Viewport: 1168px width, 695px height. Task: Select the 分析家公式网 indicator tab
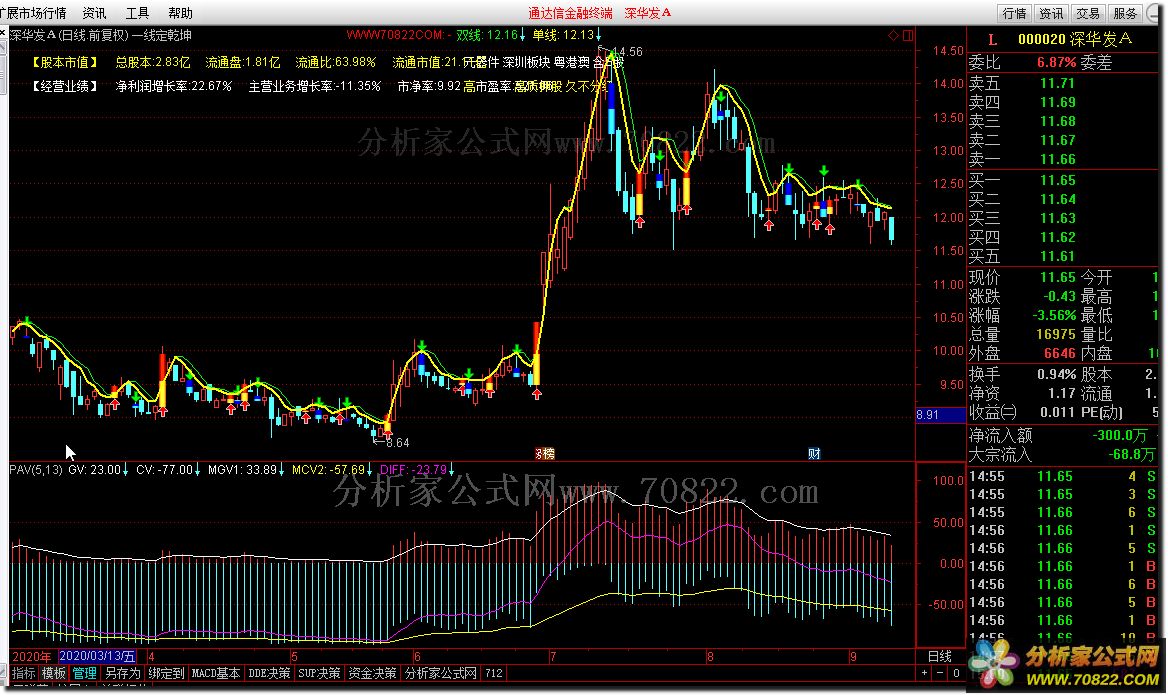coord(441,673)
